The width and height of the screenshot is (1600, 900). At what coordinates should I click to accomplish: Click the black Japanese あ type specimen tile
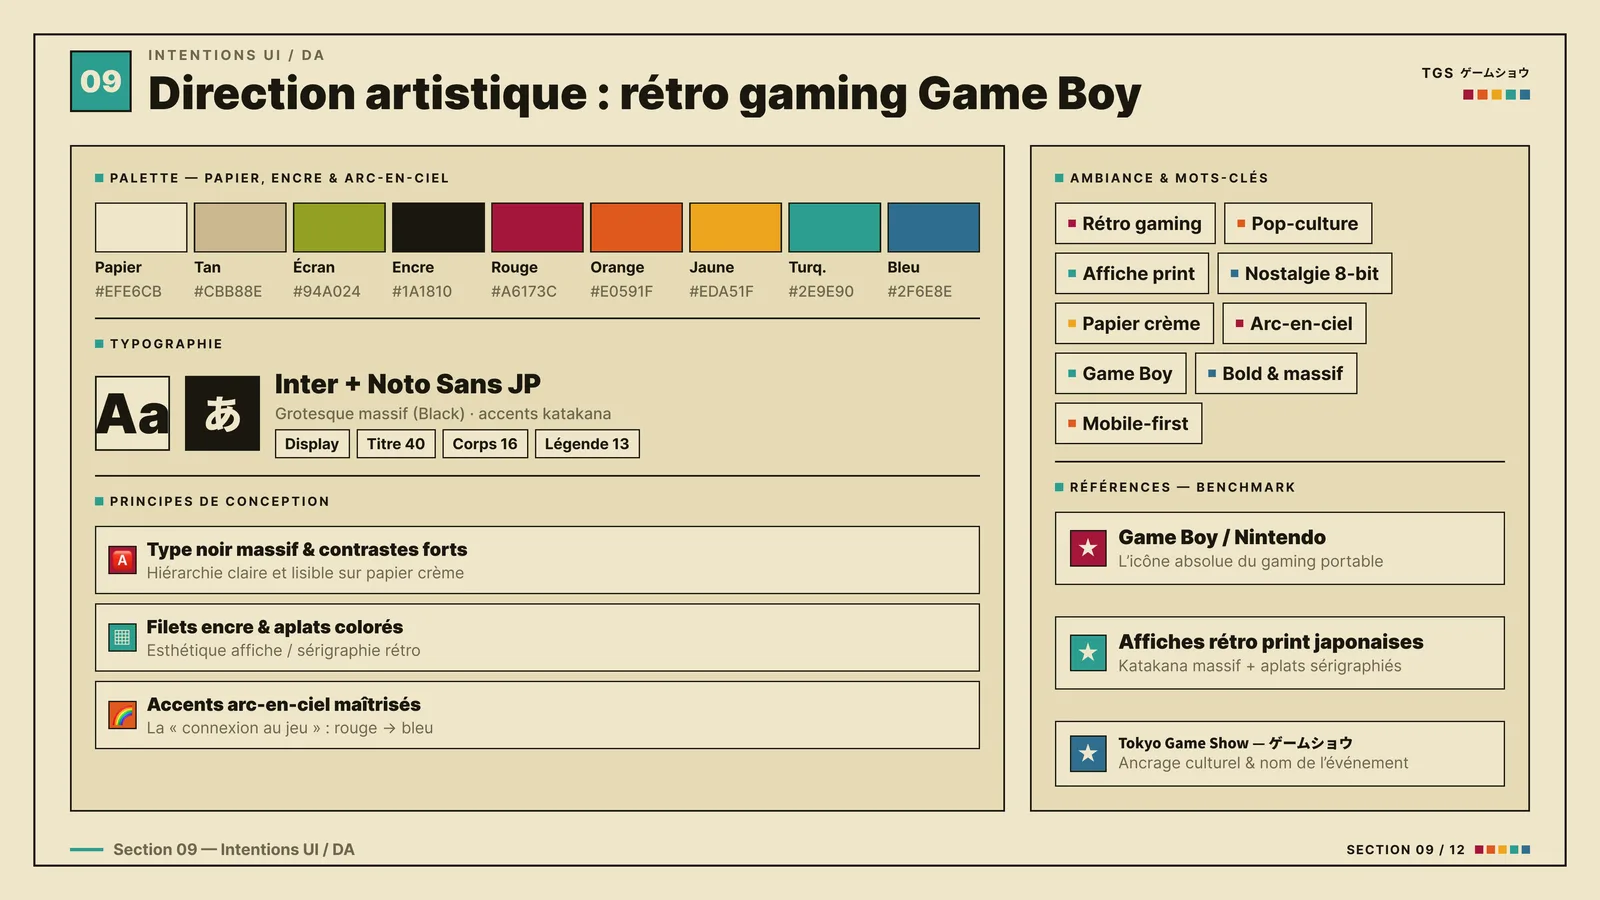point(222,413)
